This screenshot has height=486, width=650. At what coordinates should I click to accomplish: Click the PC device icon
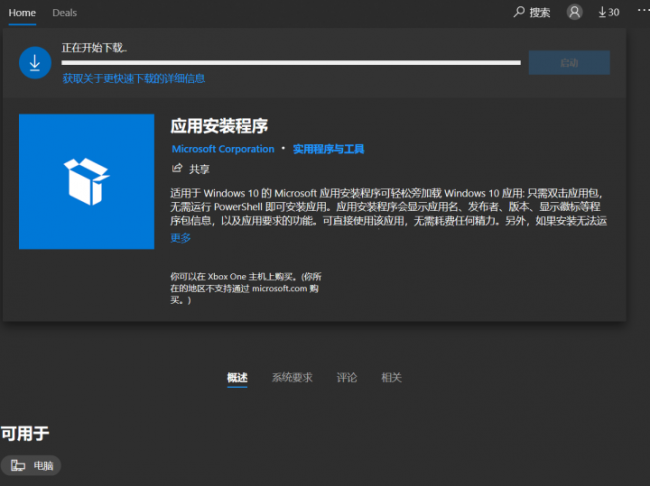point(18,465)
